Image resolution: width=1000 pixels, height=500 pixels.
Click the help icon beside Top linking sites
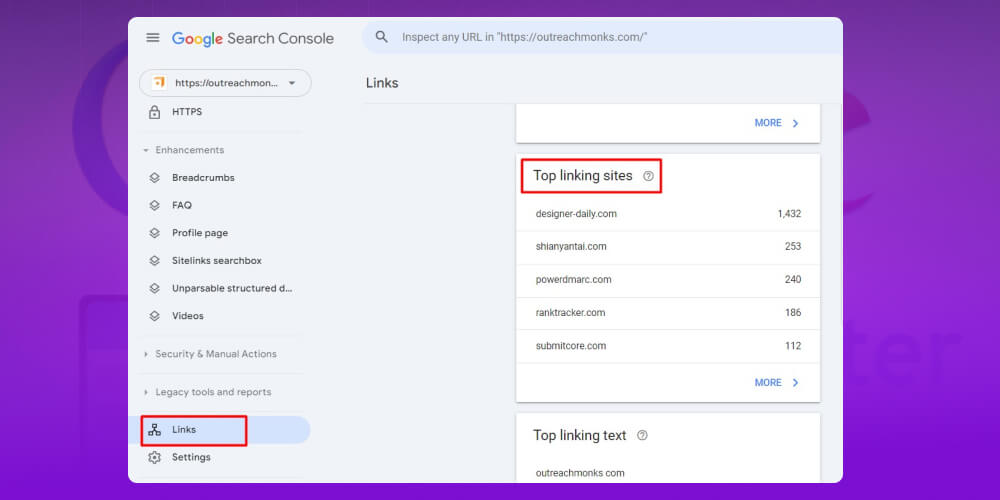[x=648, y=176]
